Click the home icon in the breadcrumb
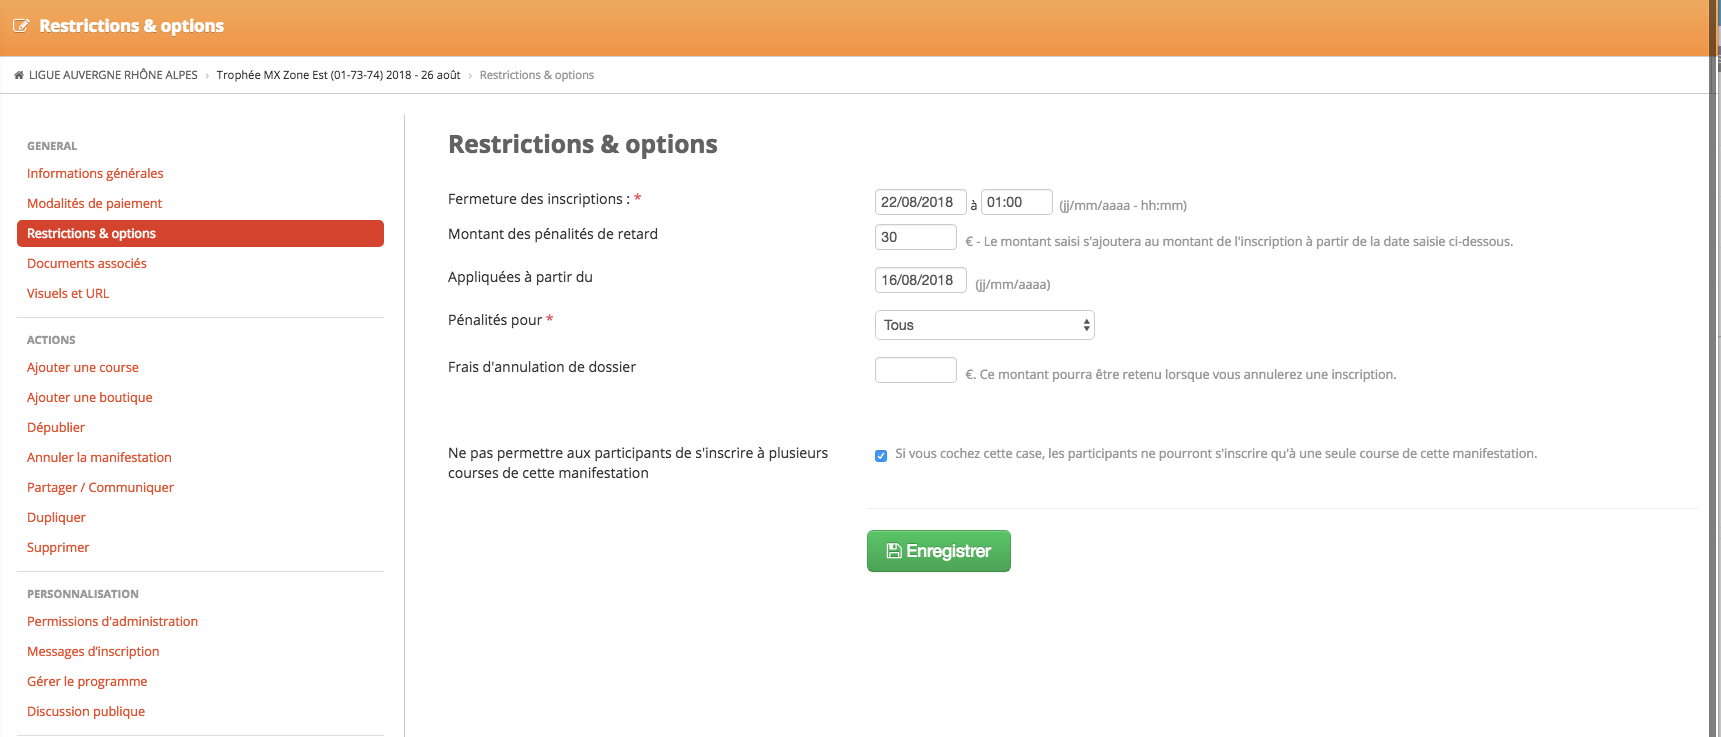 click(x=19, y=75)
